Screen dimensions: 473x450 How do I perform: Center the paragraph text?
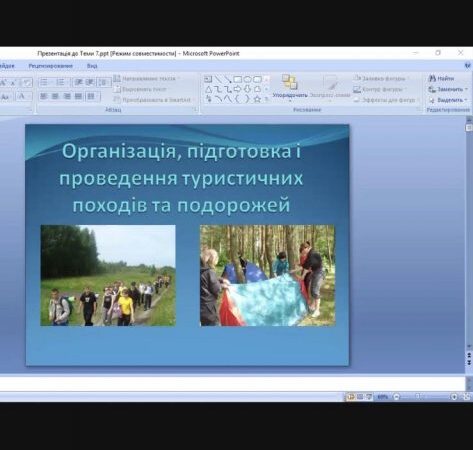(55, 97)
